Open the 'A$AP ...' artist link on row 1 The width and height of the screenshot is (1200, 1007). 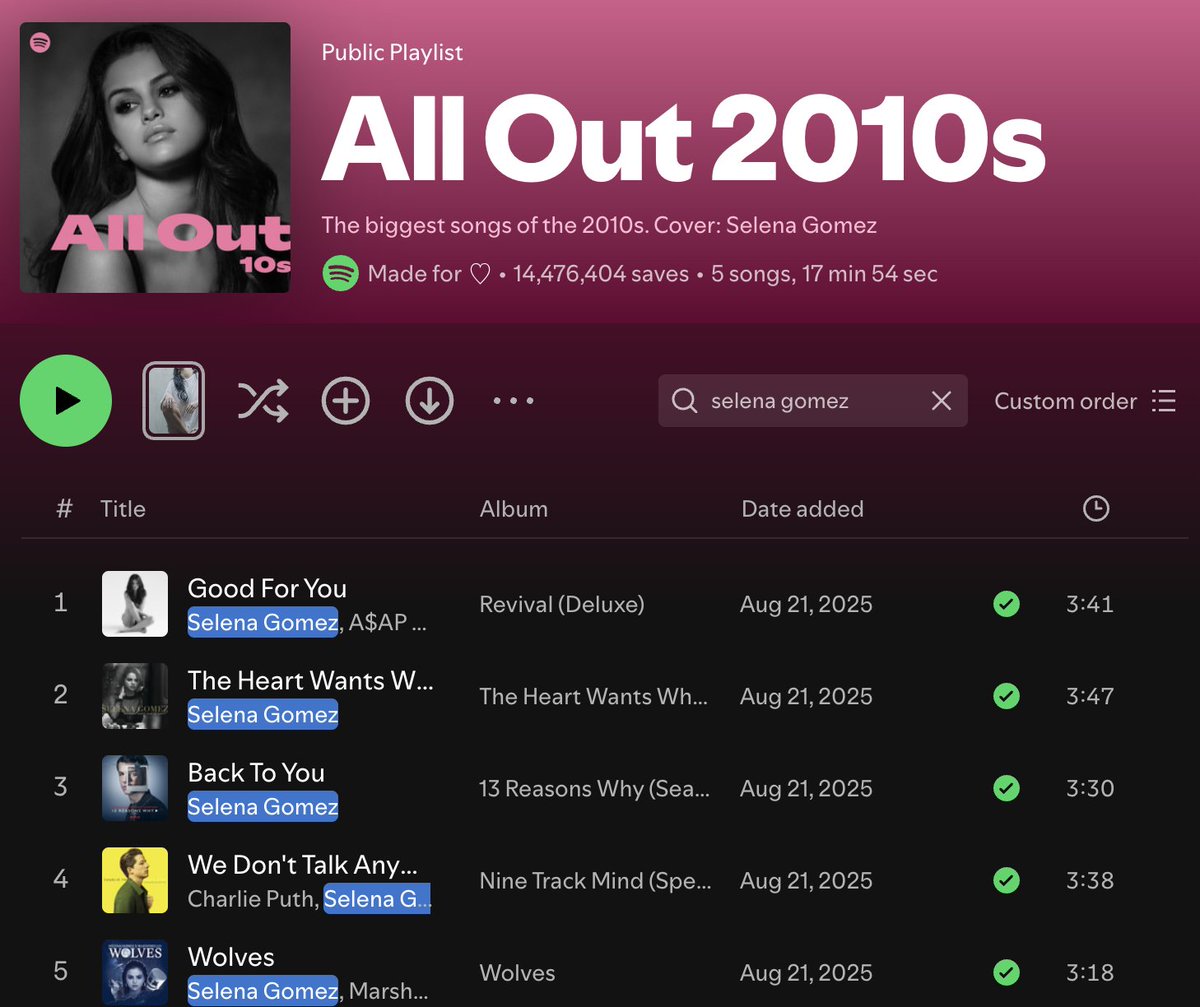click(389, 623)
